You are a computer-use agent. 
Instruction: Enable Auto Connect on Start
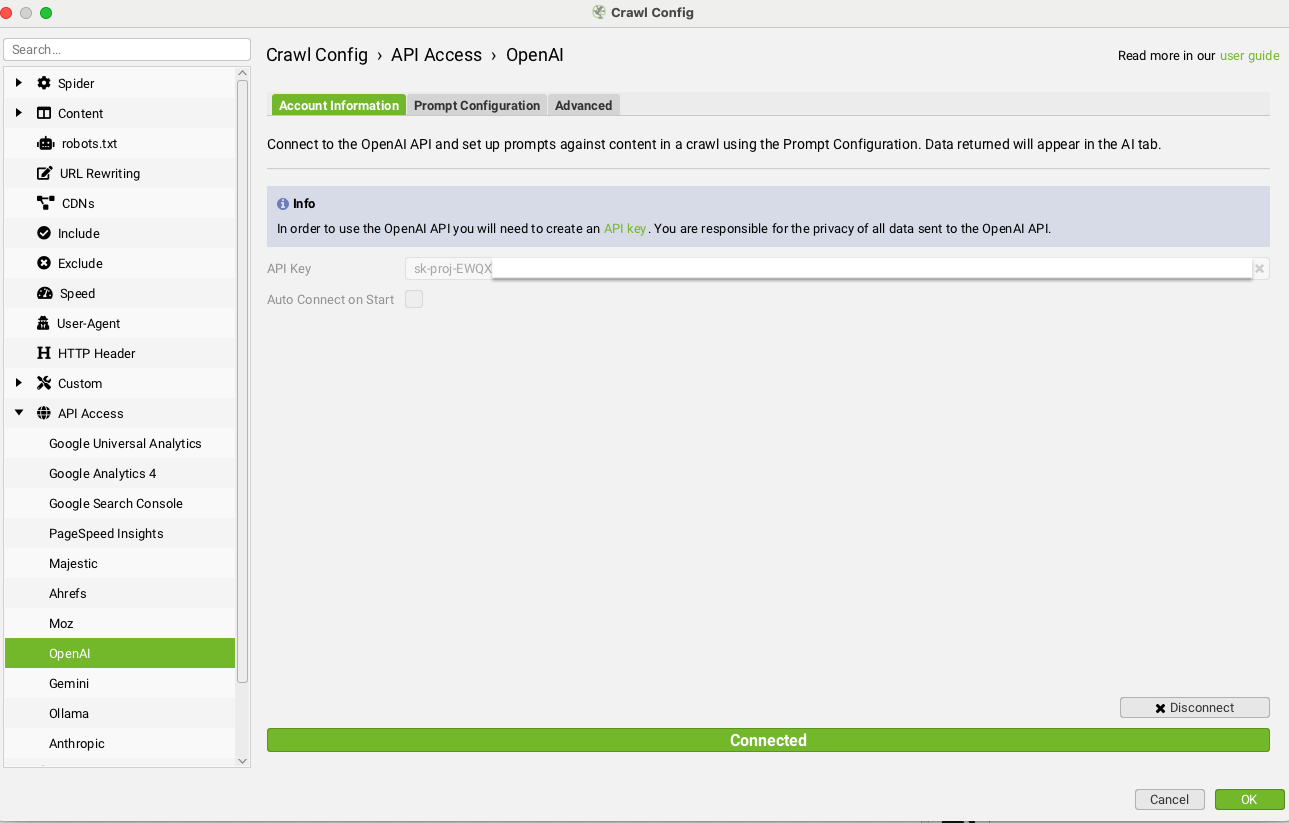point(413,299)
